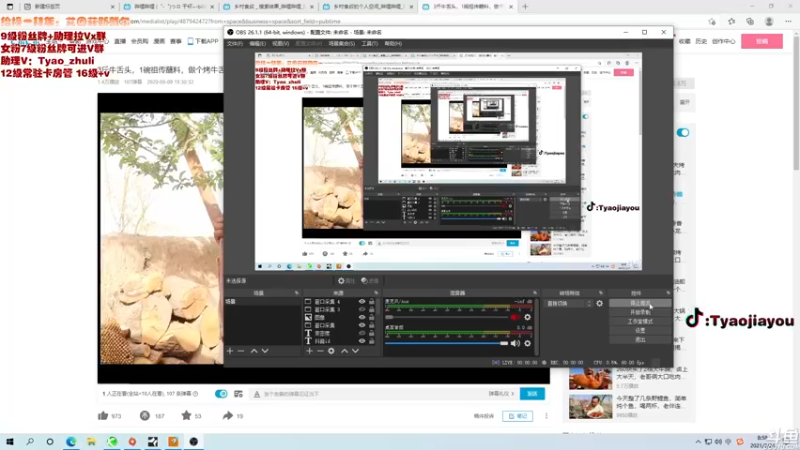Open the OBS Scene Collection menu
This screenshot has height=450, width=800.
click(341, 44)
